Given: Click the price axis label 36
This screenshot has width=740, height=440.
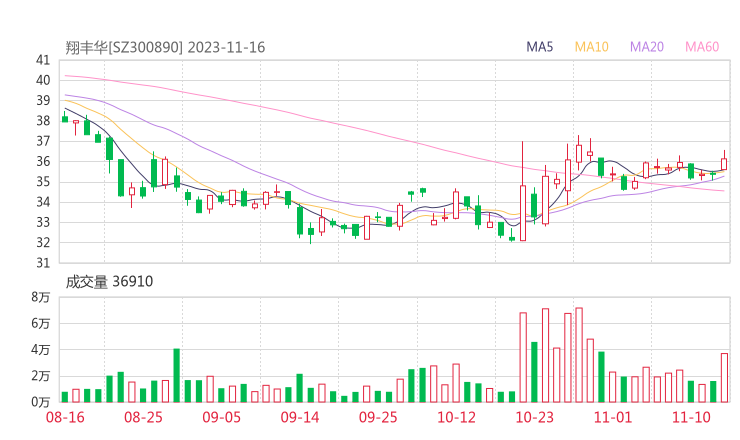Looking at the screenshot, I should 43,161.
